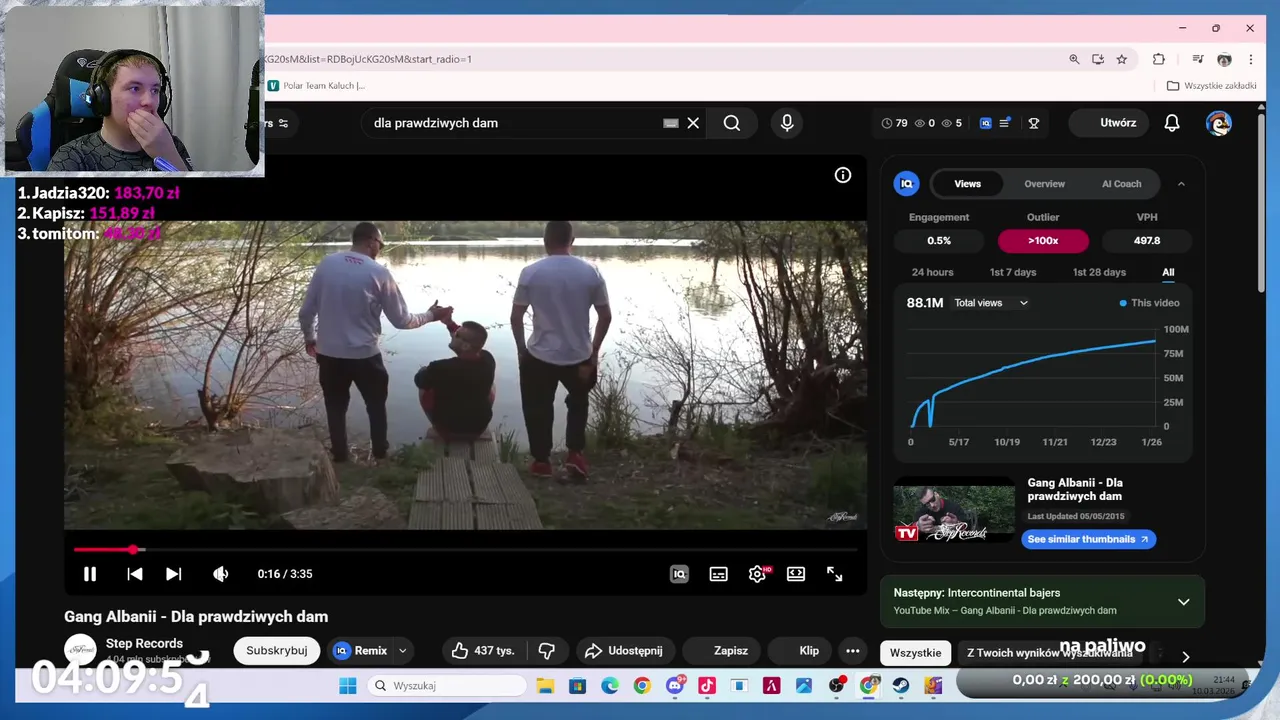Open the player settings gear
Screen dimensions: 1280x720
(757, 574)
